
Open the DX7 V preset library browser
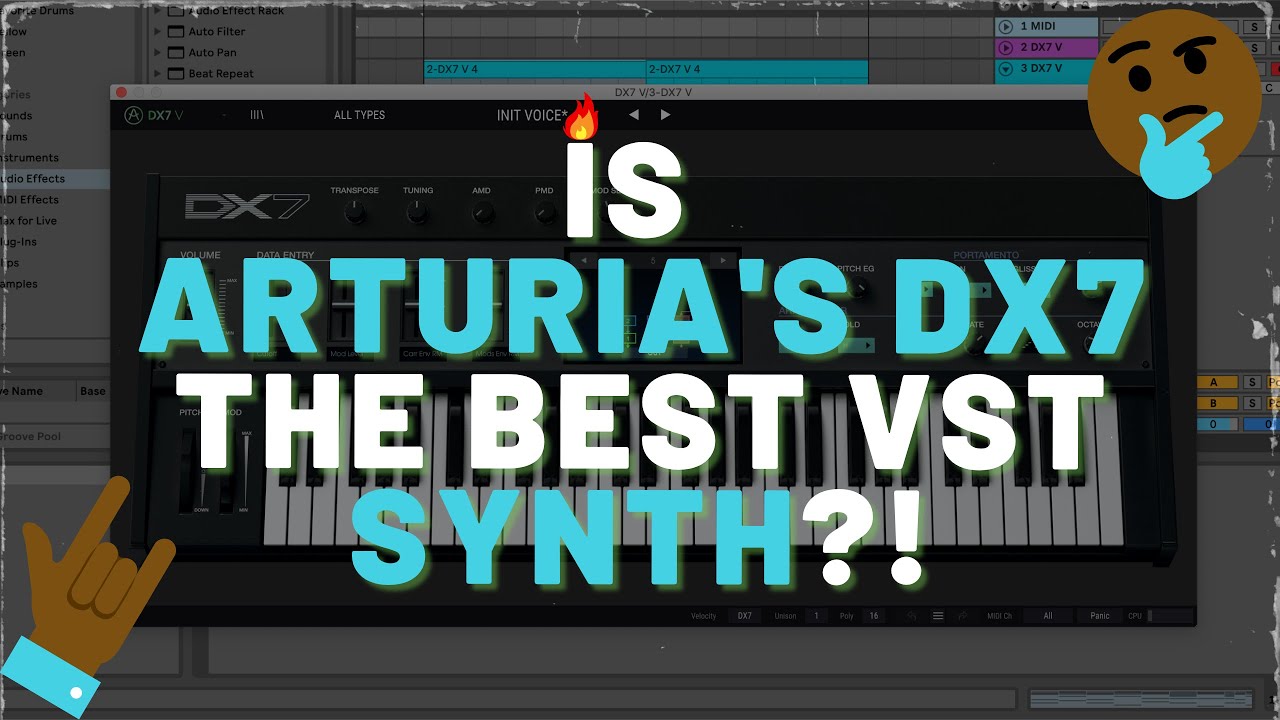click(257, 115)
